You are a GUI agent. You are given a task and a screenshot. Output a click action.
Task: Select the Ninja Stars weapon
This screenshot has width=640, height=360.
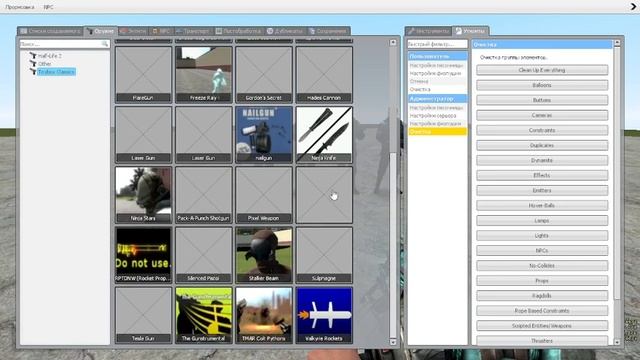143,195
